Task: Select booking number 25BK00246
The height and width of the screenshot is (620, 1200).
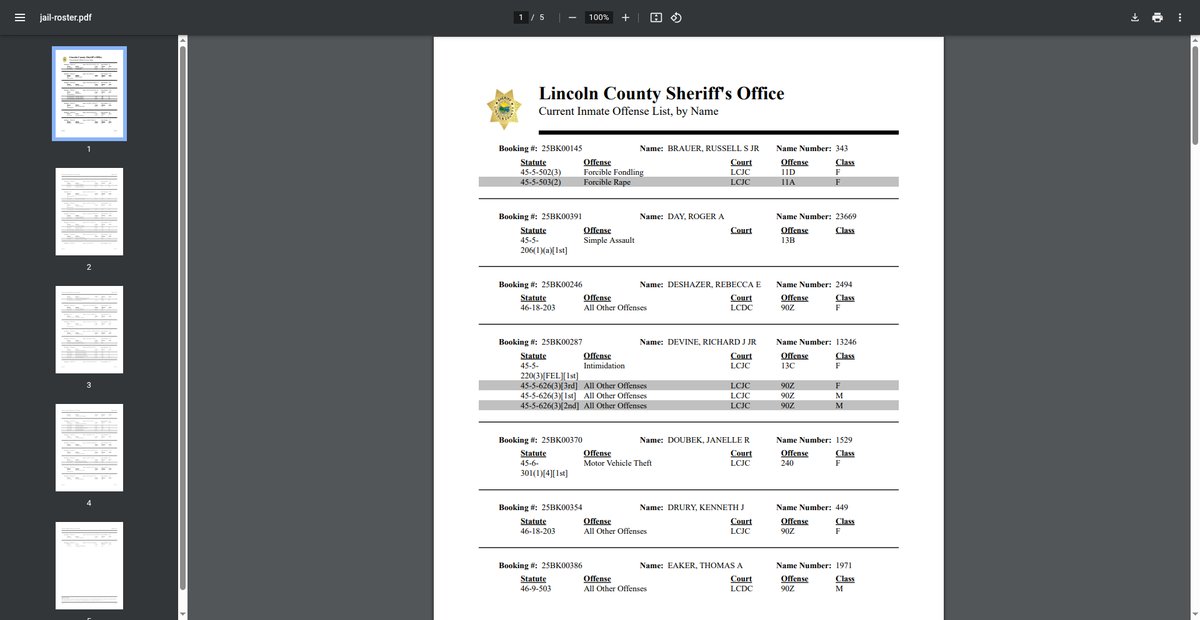Action: [x=562, y=284]
